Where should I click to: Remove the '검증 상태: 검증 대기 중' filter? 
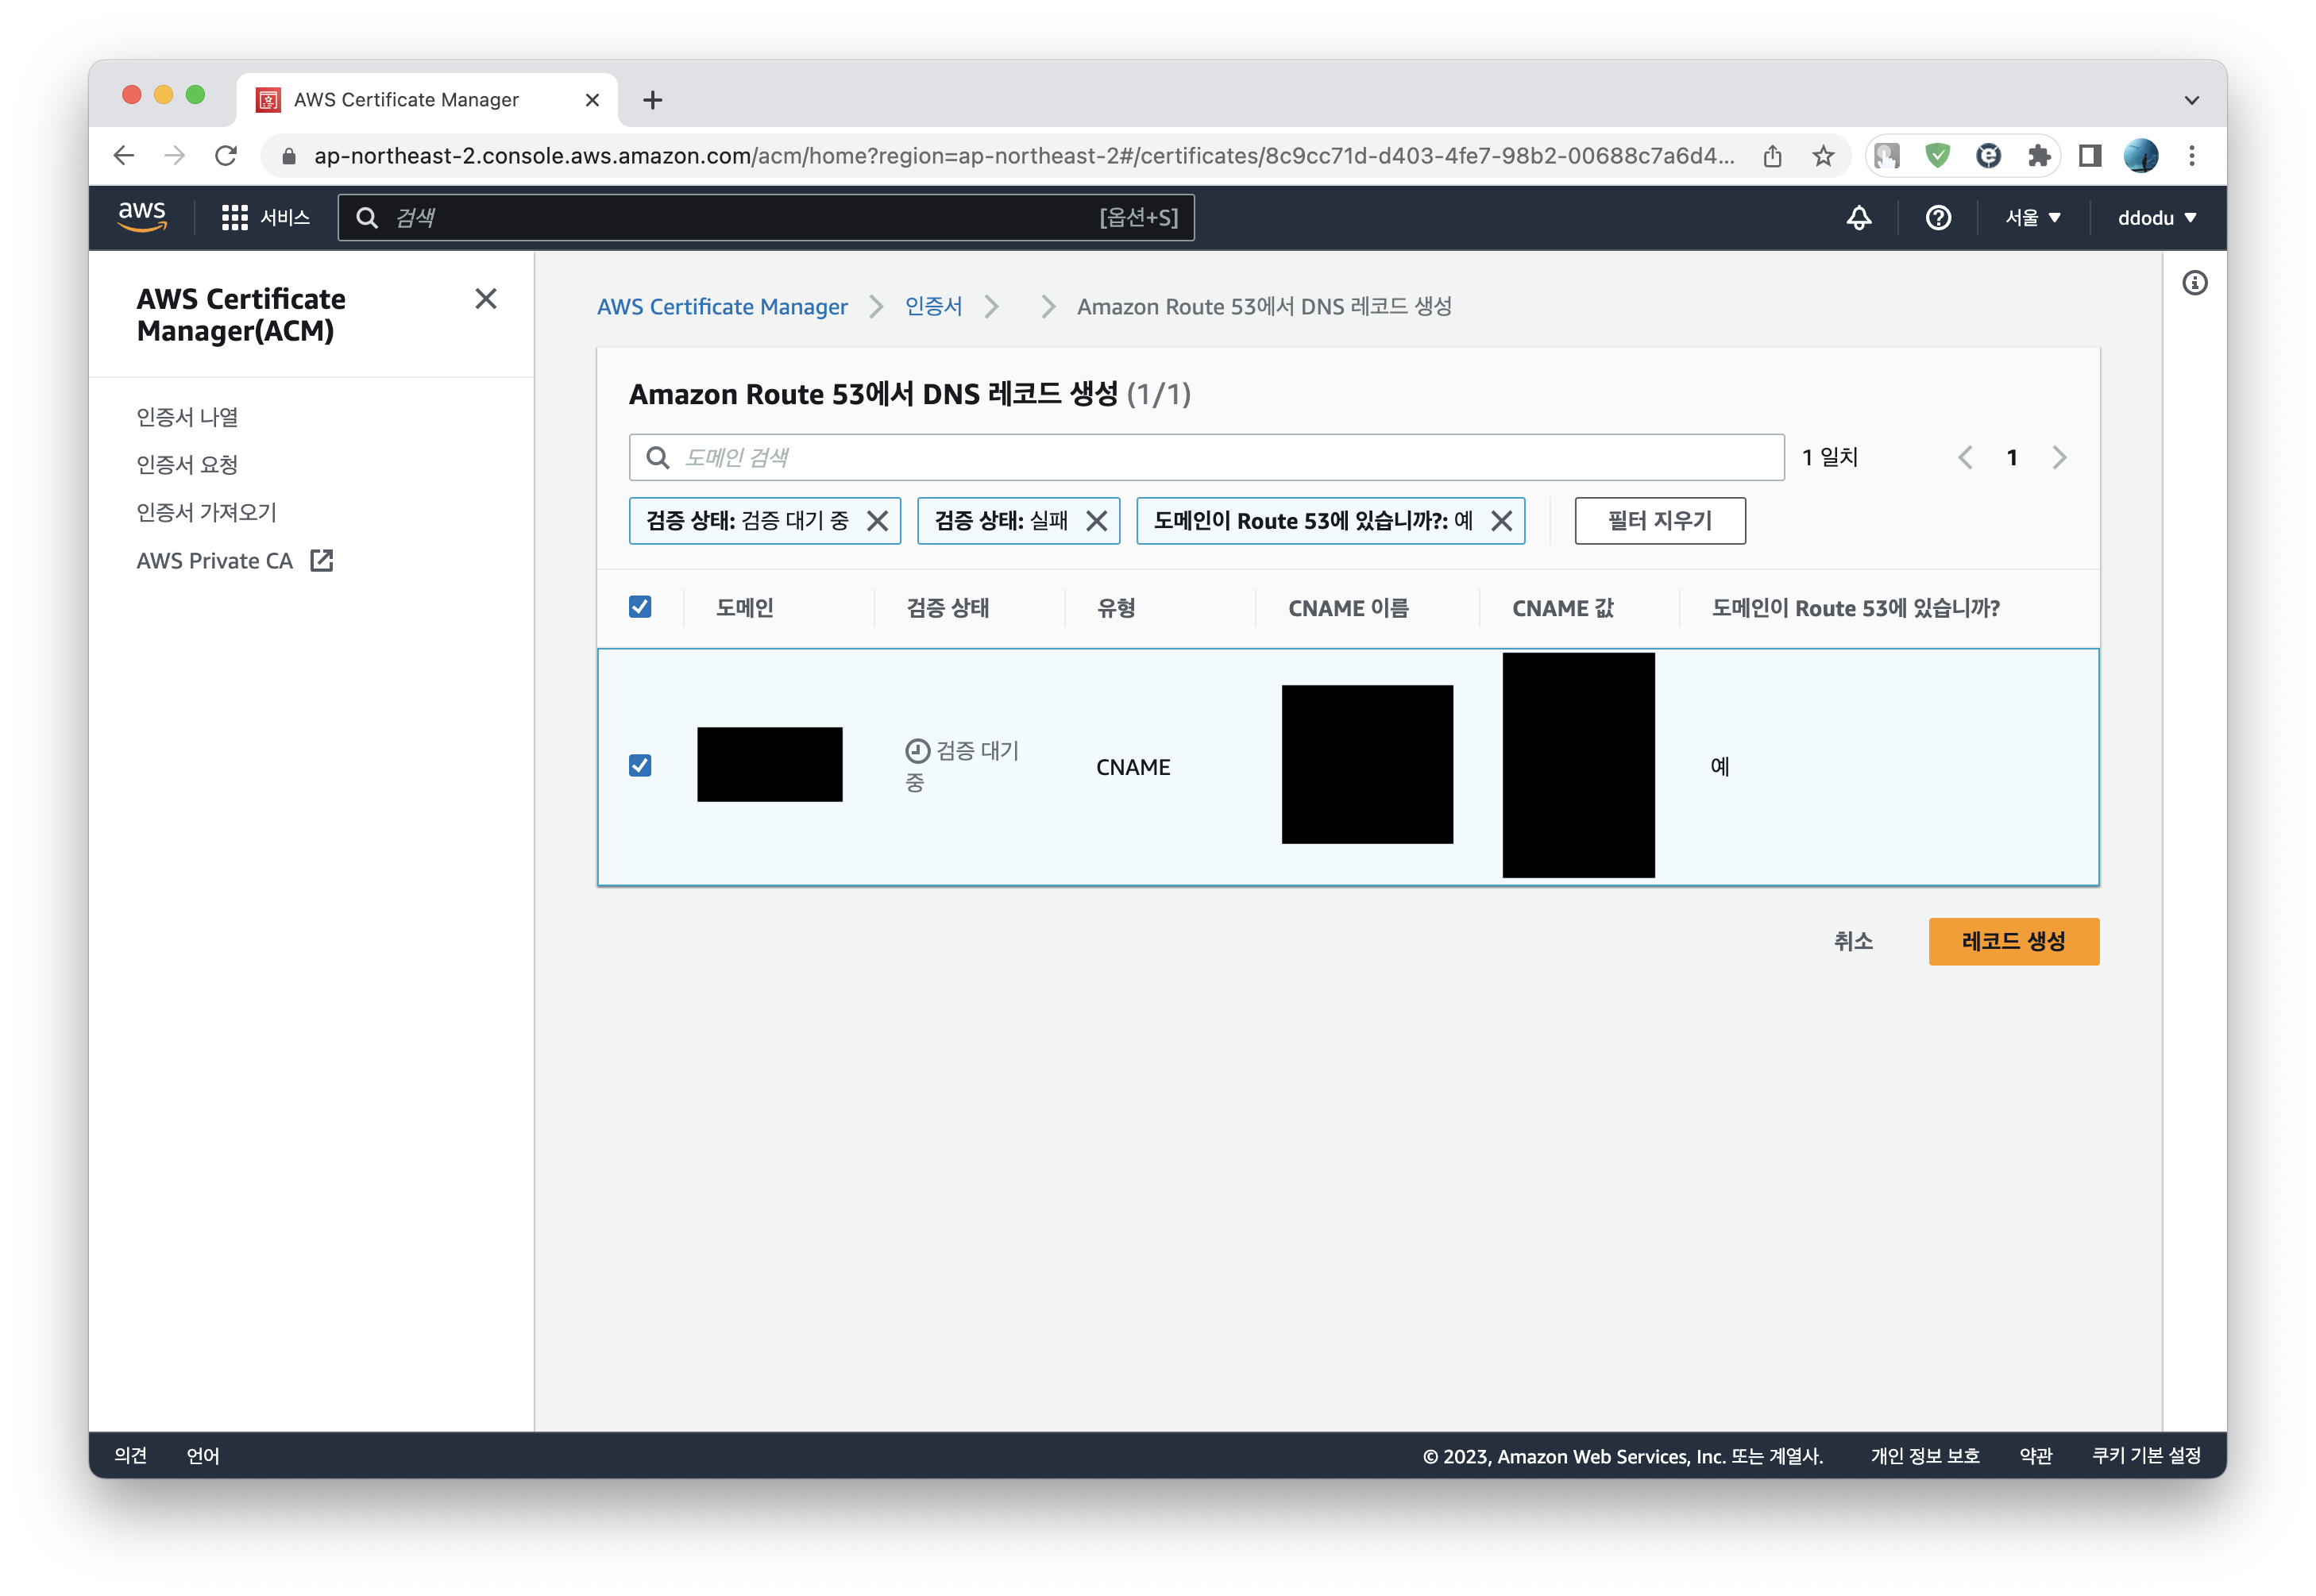(877, 521)
